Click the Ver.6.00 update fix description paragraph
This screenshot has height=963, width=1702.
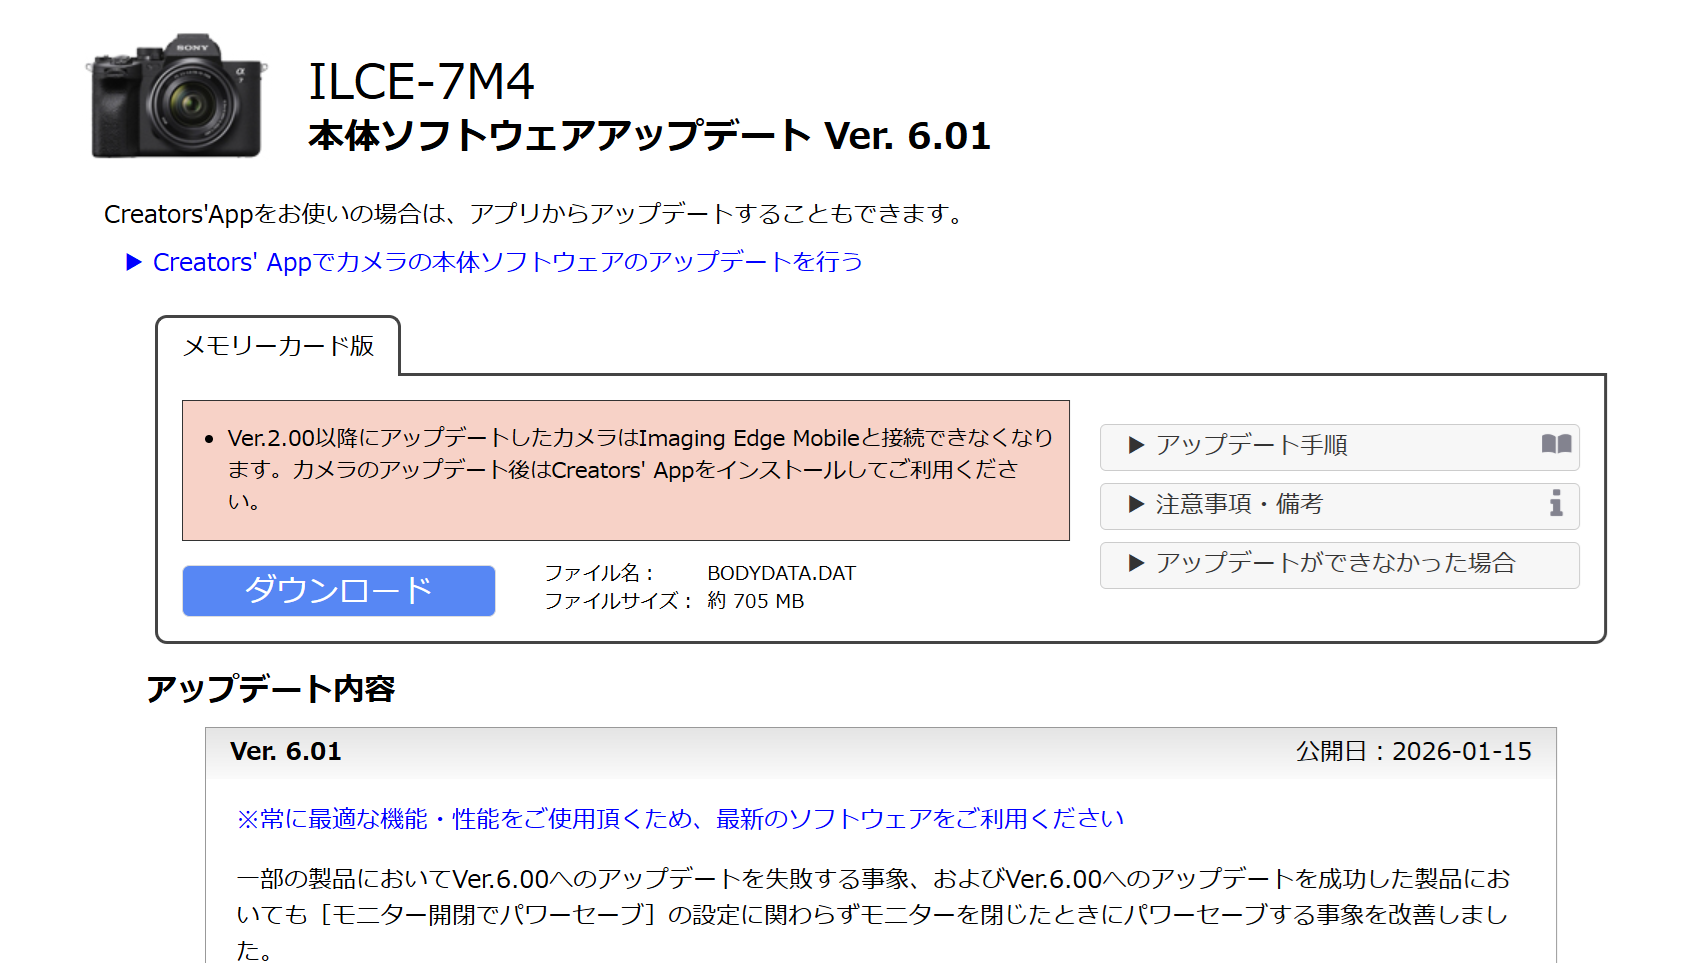coord(873,914)
